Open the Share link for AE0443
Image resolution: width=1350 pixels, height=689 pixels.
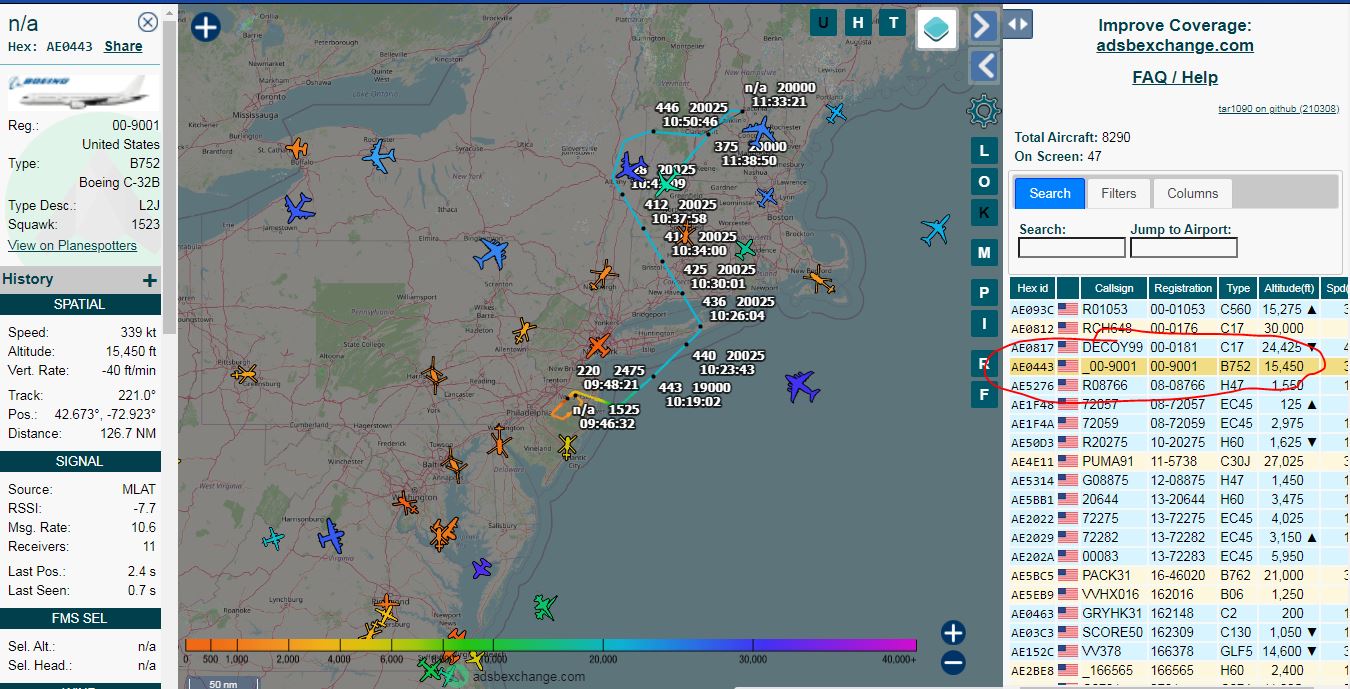coord(123,46)
